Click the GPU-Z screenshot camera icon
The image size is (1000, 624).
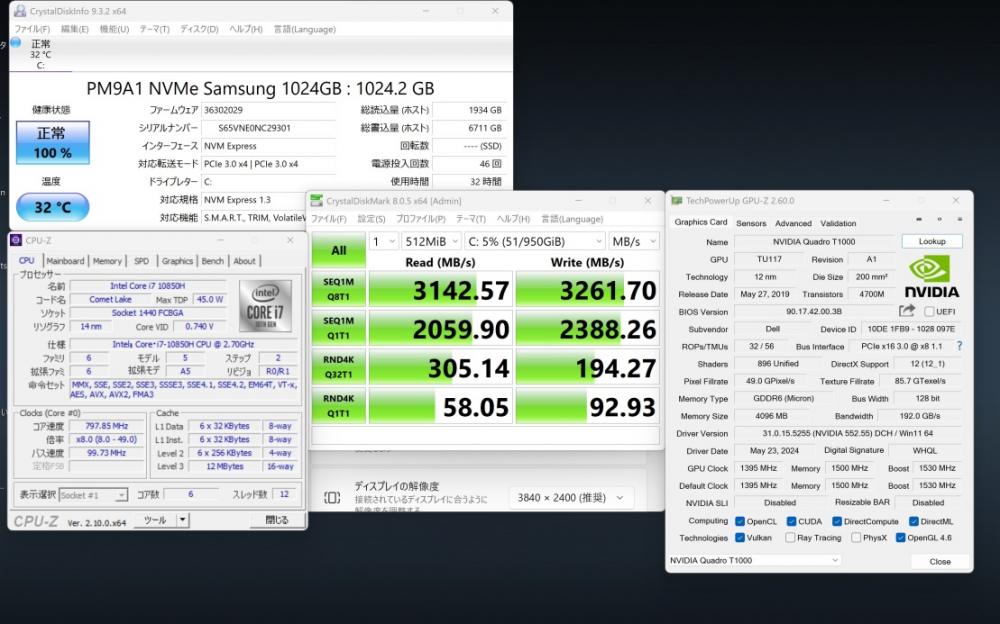pyautogui.click(x=918, y=219)
